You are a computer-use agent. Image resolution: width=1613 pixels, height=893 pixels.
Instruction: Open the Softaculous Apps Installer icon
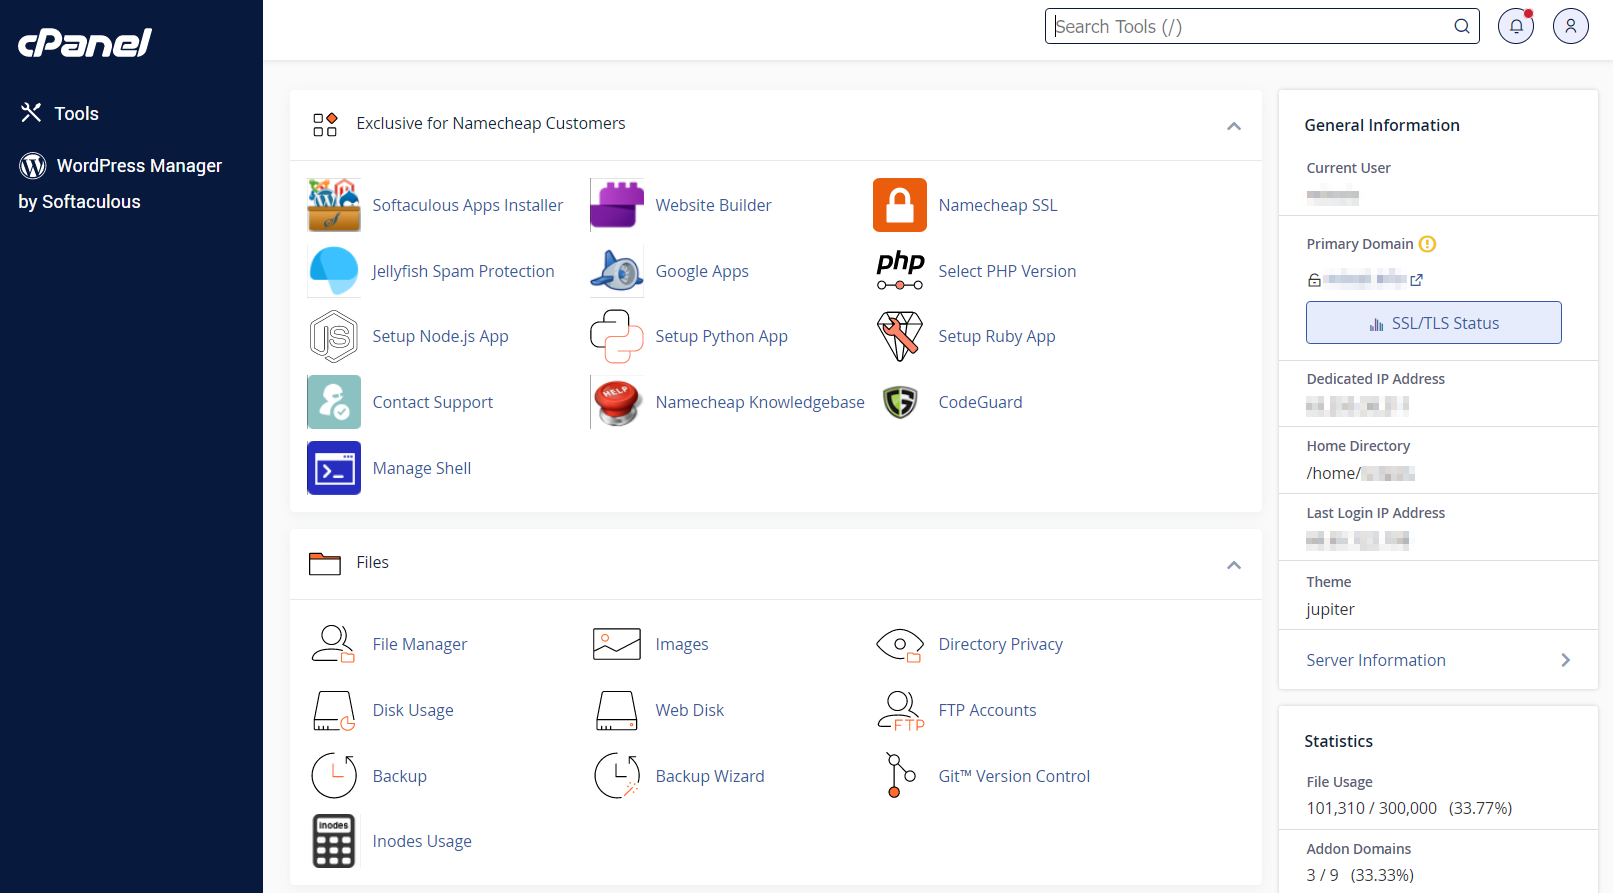pyautogui.click(x=334, y=205)
